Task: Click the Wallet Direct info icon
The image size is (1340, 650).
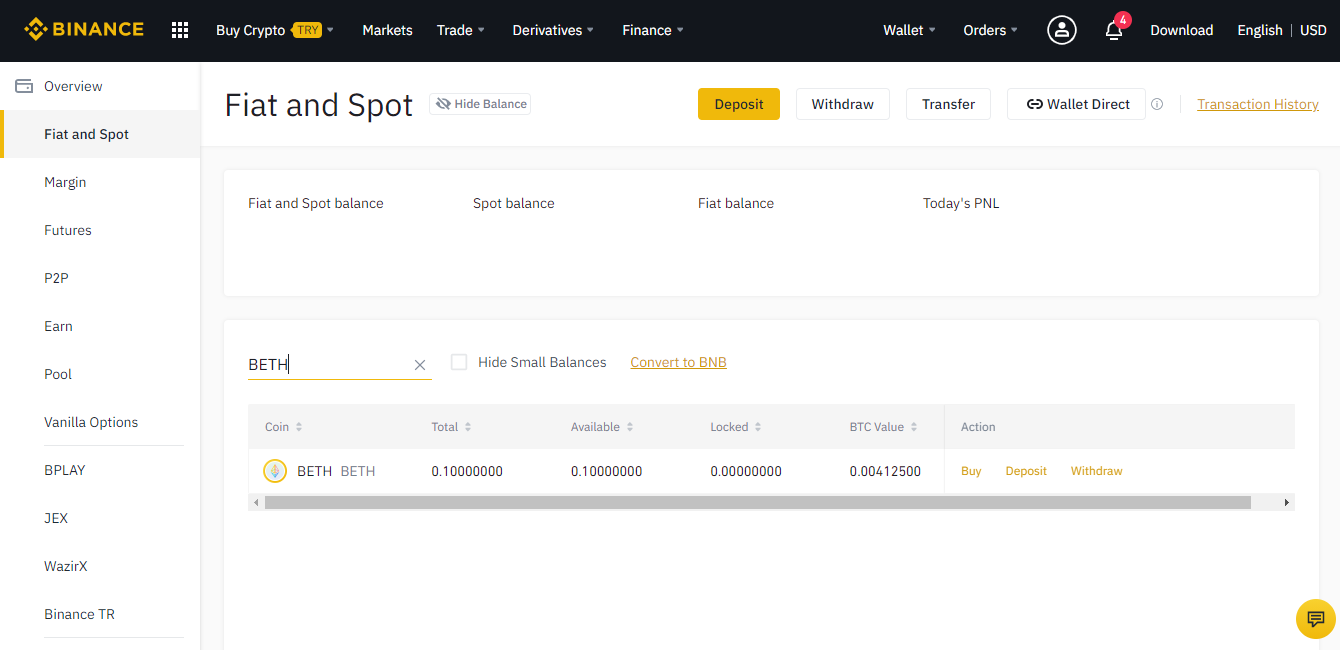Action: tap(1157, 104)
